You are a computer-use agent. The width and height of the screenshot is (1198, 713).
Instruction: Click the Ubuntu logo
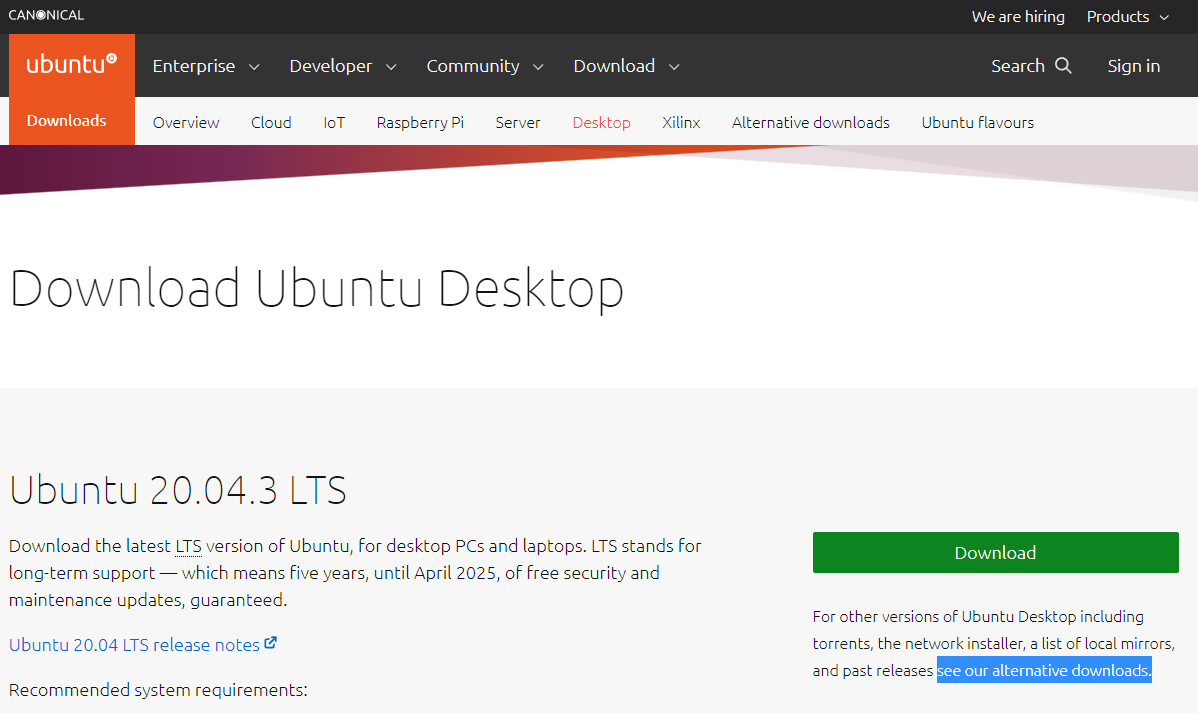[72, 64]
